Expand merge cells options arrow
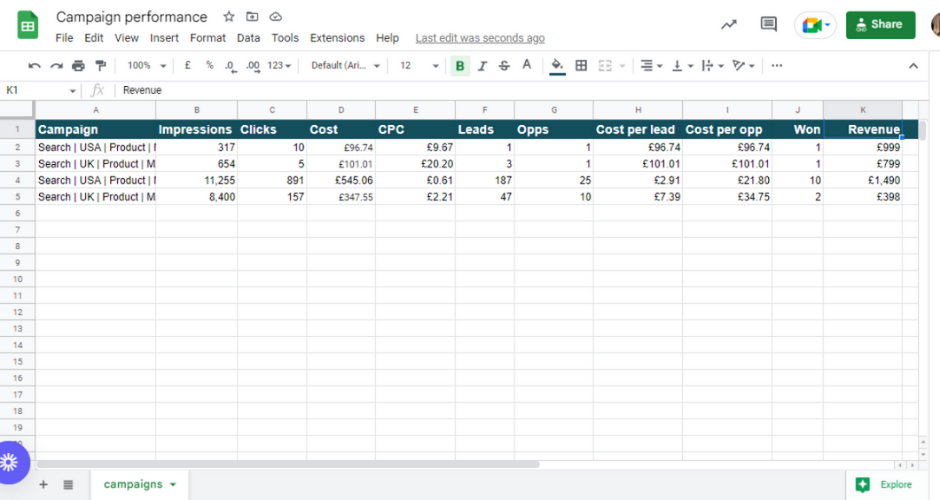Screen dimensions: 940x500 tap(622, 66)
